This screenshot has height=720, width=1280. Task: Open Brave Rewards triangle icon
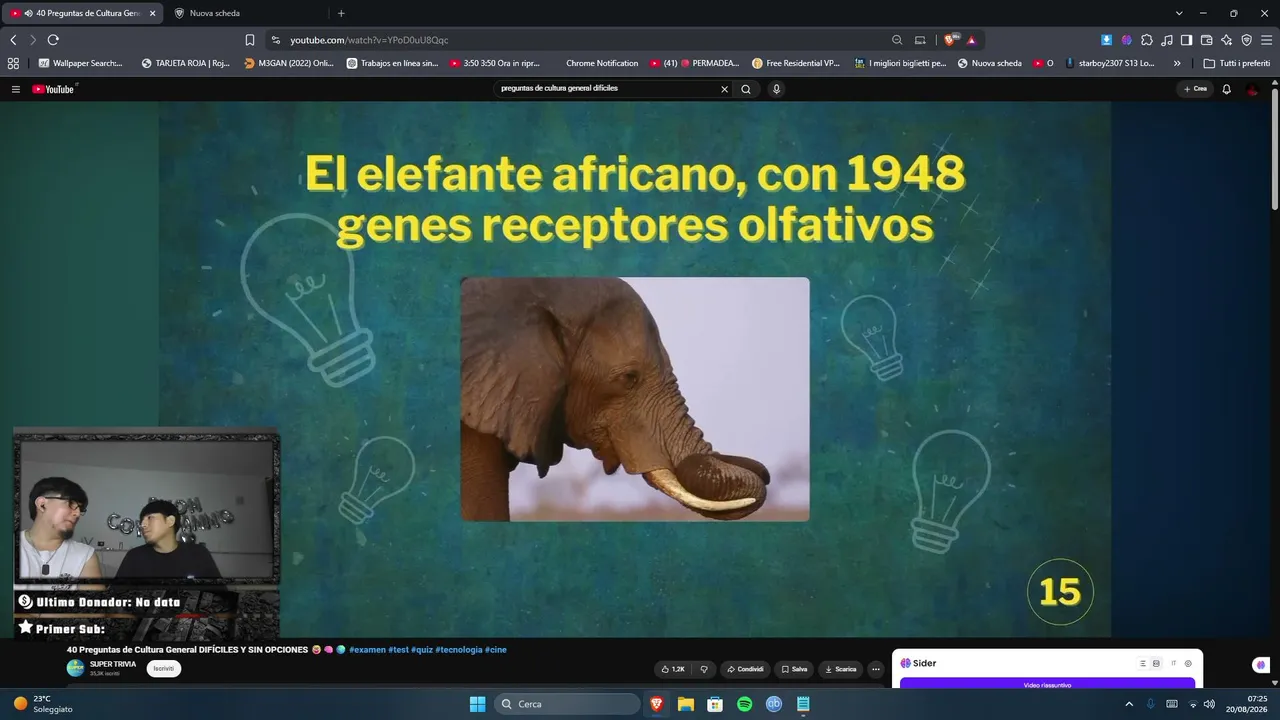point(971,40)
